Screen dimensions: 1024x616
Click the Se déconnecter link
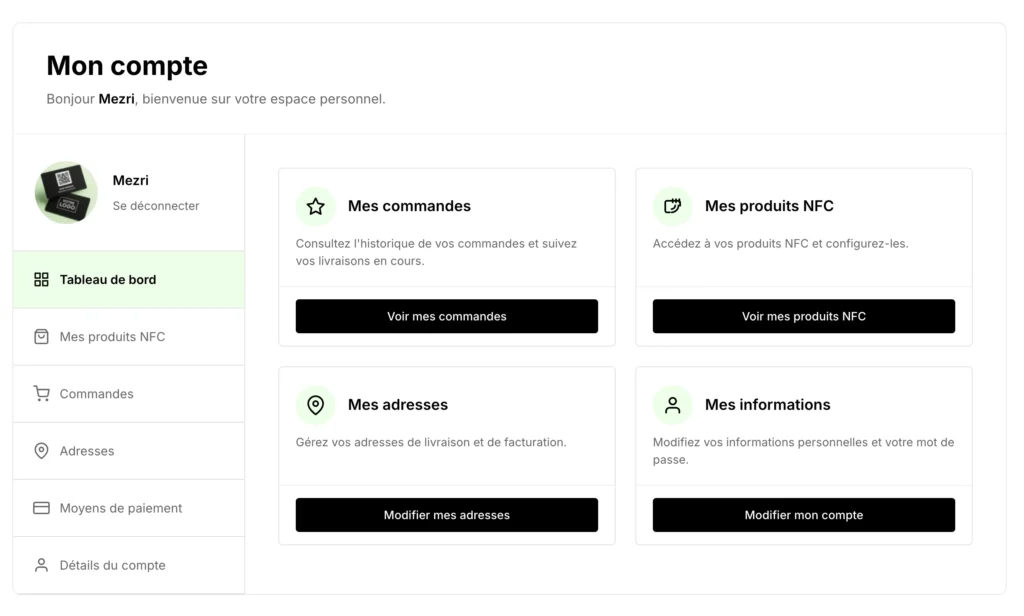(x=156, y=206)
